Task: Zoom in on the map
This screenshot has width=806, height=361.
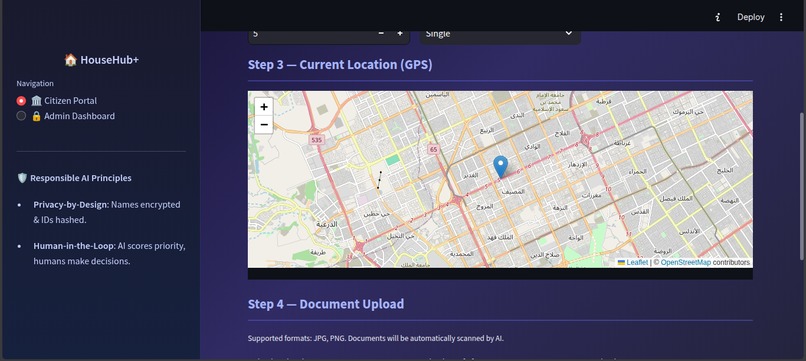Action: tap(264, 107)
